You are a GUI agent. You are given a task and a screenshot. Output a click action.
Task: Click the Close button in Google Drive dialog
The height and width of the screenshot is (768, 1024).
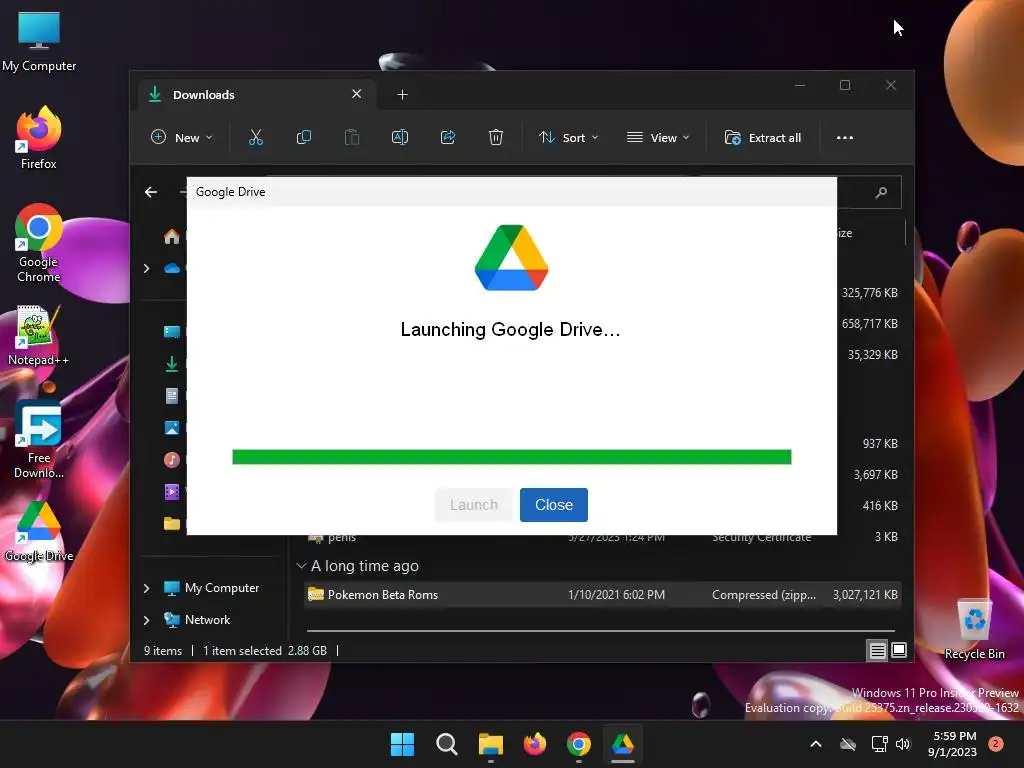pos(554,505)
